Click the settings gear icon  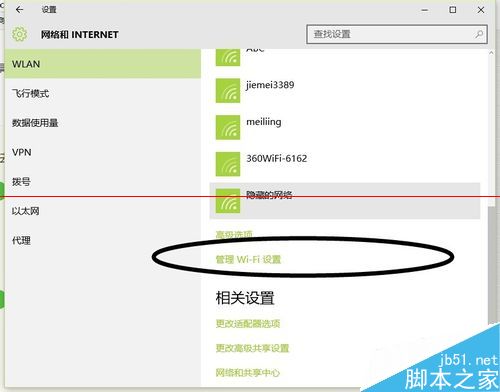pos(19,34)
